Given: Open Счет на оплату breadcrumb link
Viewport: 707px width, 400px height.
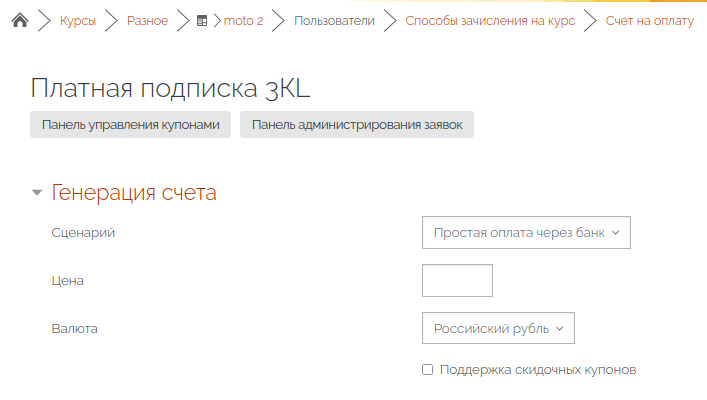Looking at the screenshot, I should pos(650,21).
